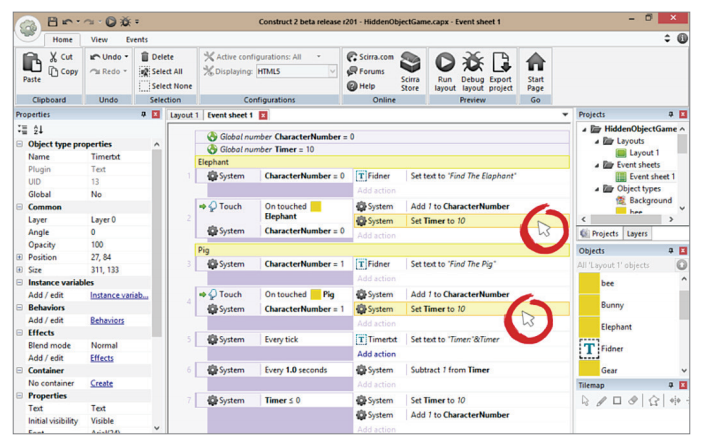Click the Paste clipboard icon
This screenshot has height=448, width=703.
[32, 63]
